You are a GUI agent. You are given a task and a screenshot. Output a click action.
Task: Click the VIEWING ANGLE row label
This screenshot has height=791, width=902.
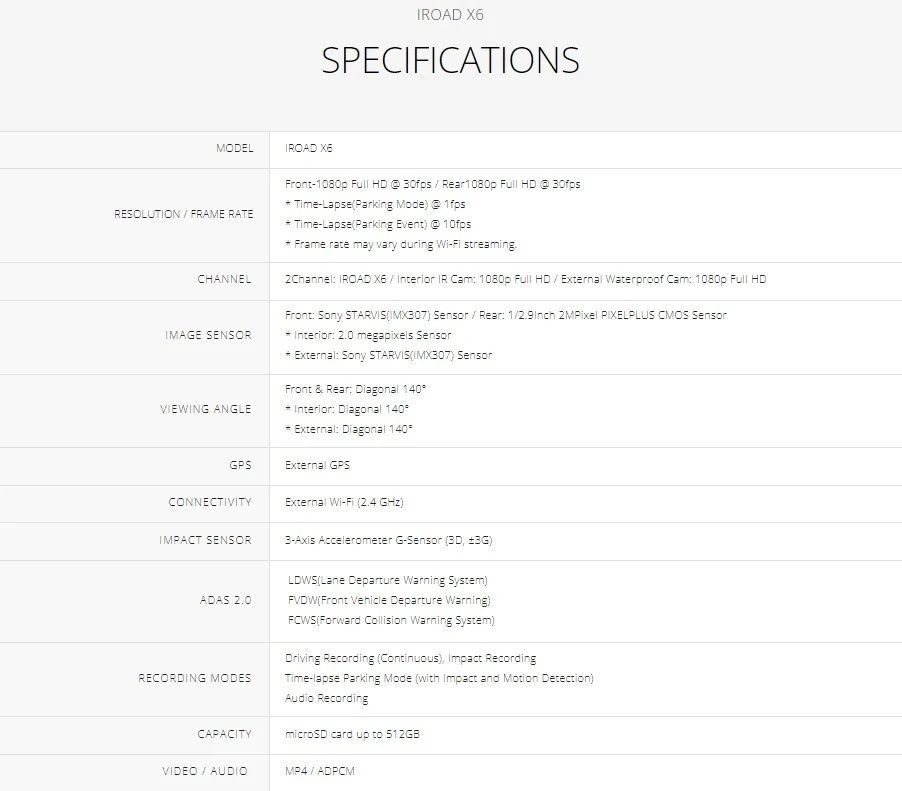pyautogui.click(x=206, y=409)
